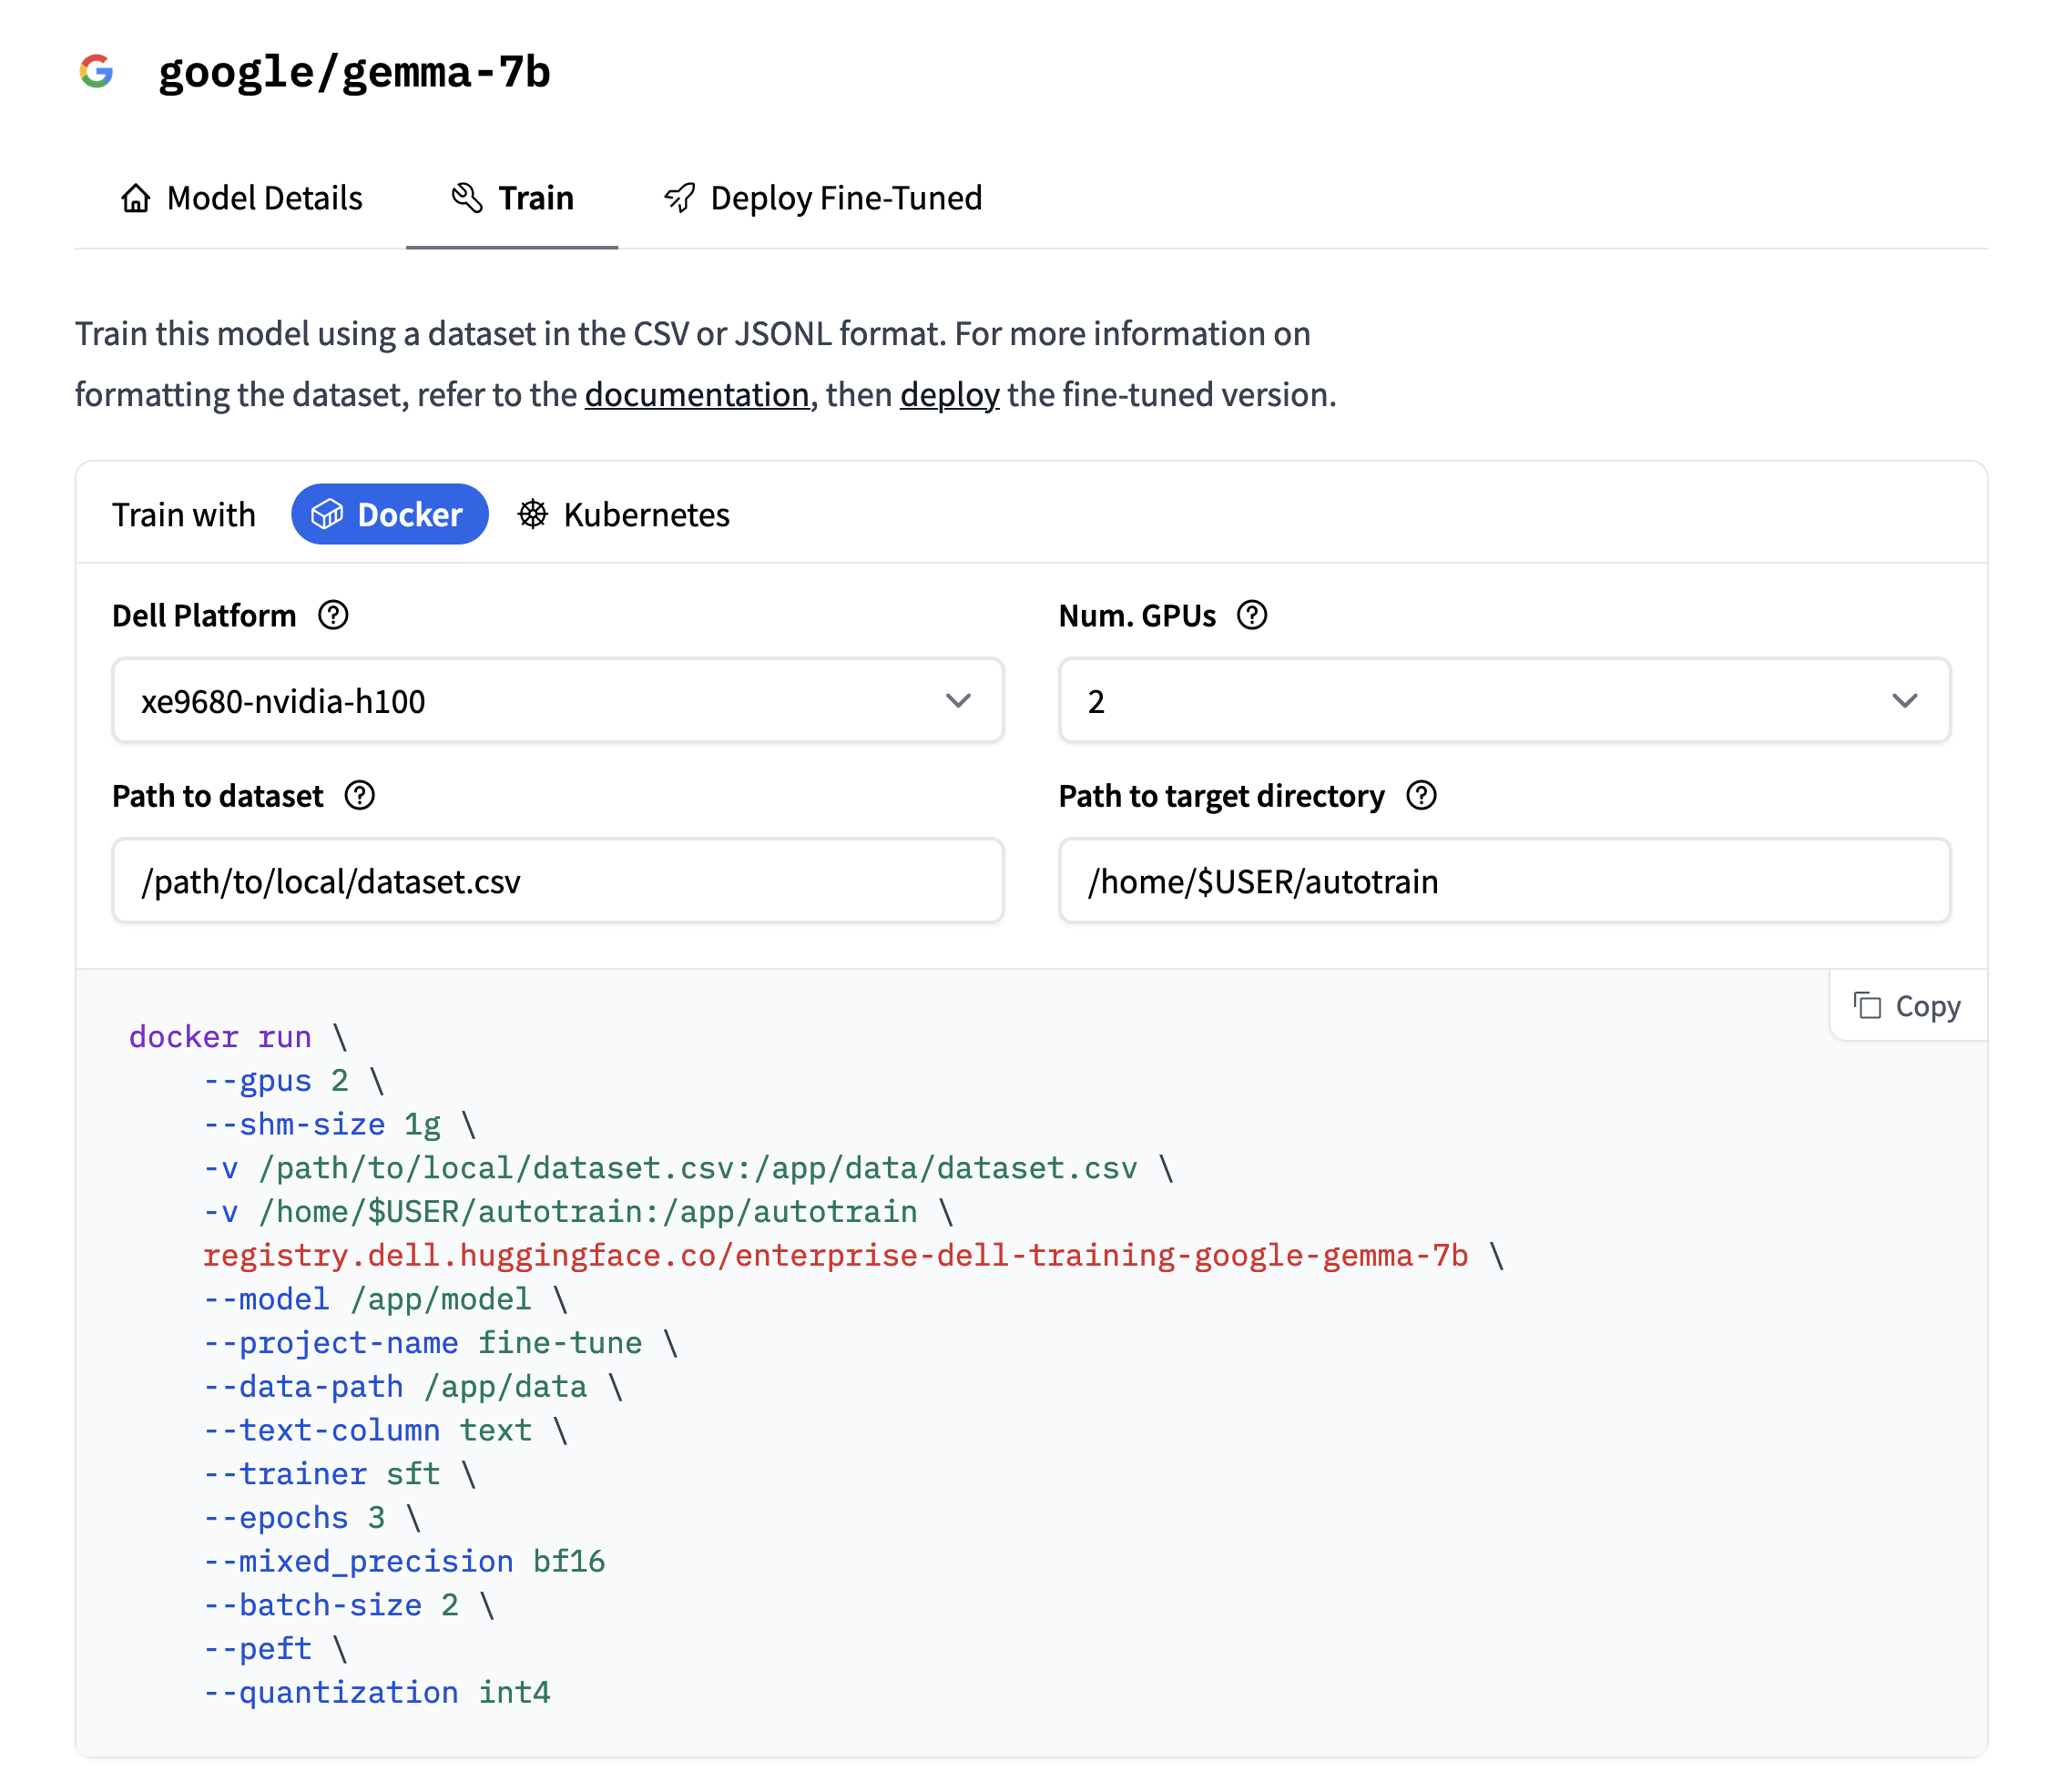Click the '--data-path /app/data' line
2069x1792 pixels.
pyautogui.click(x=414, y=1387)
